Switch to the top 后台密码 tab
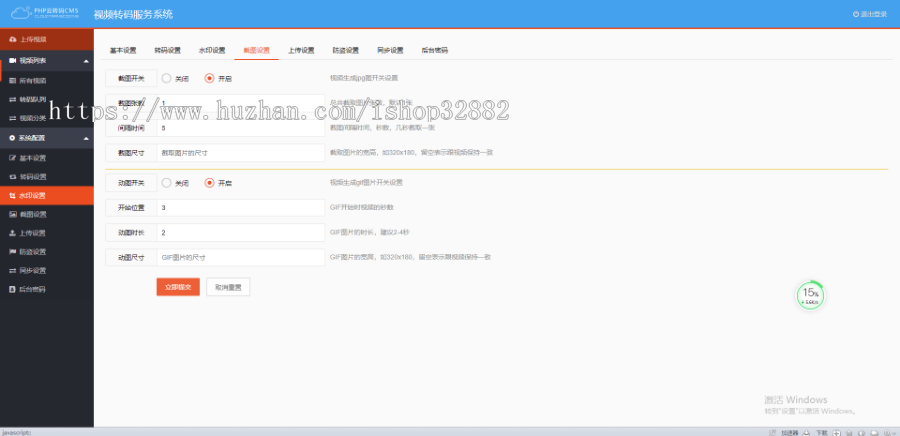The width and height of the screenshot is (900, 436). pyautogui.click(x=435, y=50)
